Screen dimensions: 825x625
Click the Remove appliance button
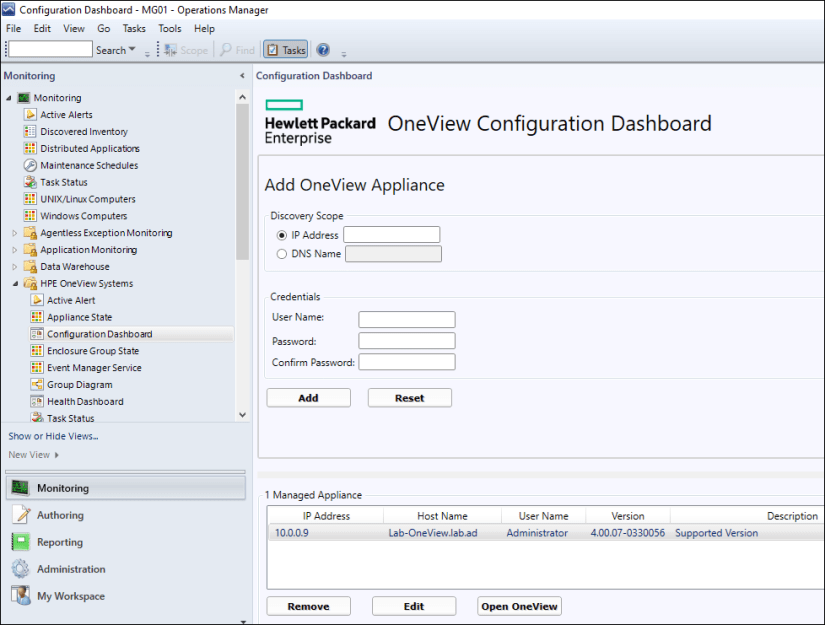point(308,606)
